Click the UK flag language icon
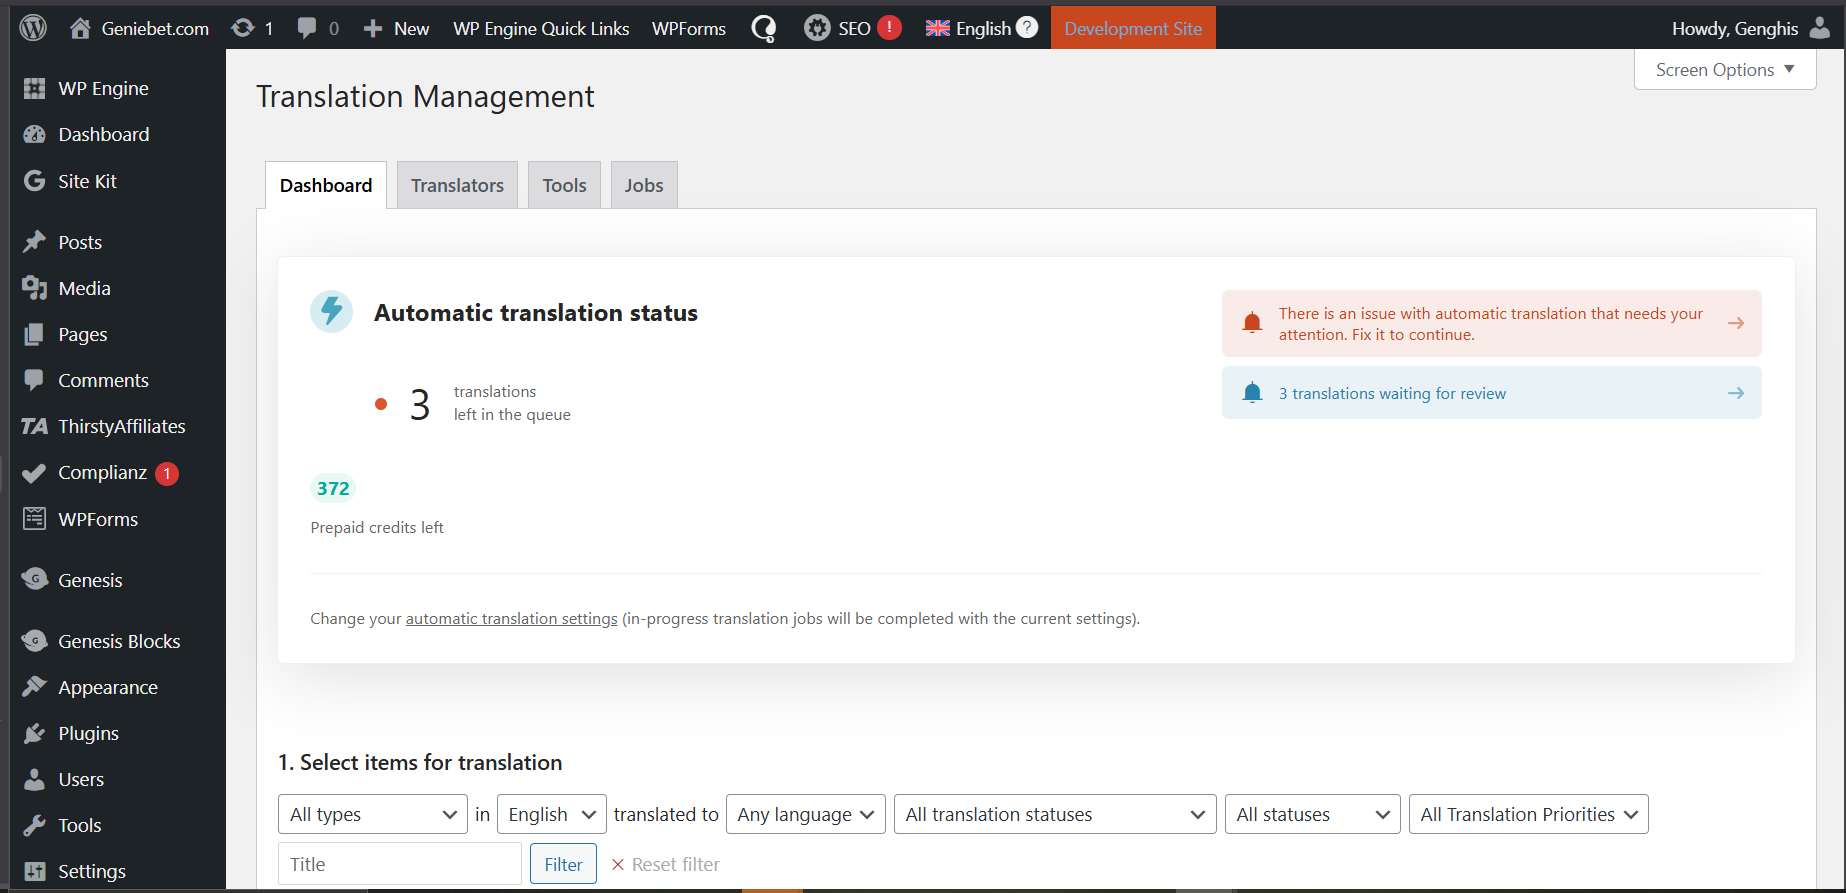This screenshot has width=1846, height=893. click(x=938, y=28)
